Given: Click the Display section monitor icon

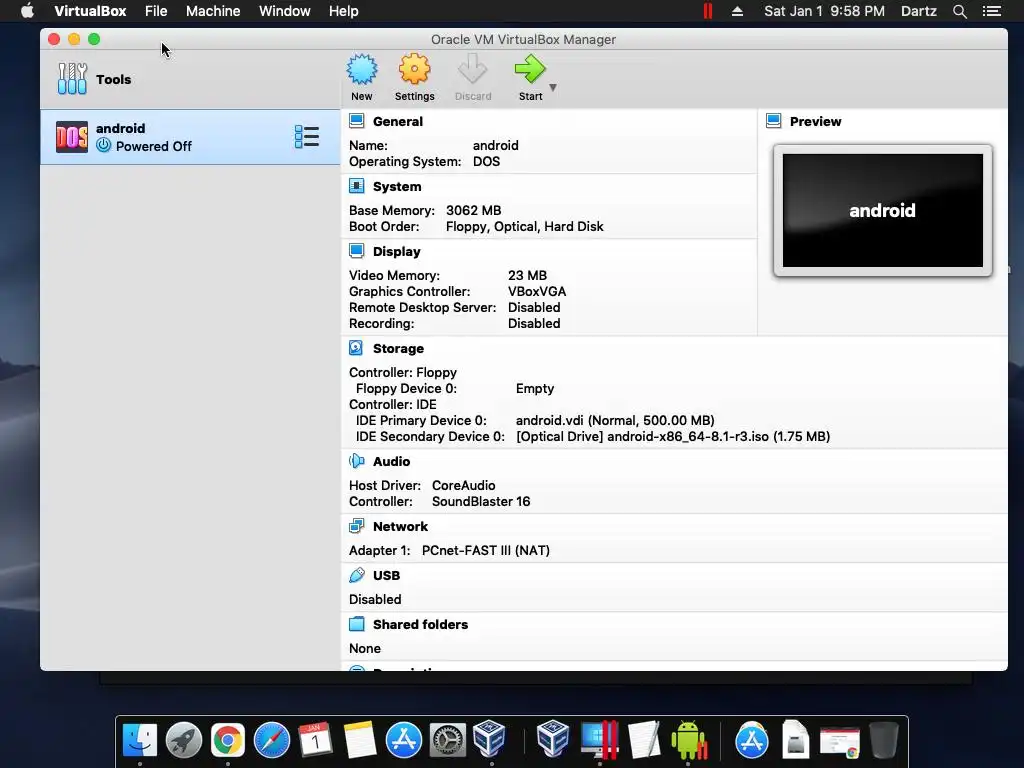Looking at the screenshot, I should 357,251.
